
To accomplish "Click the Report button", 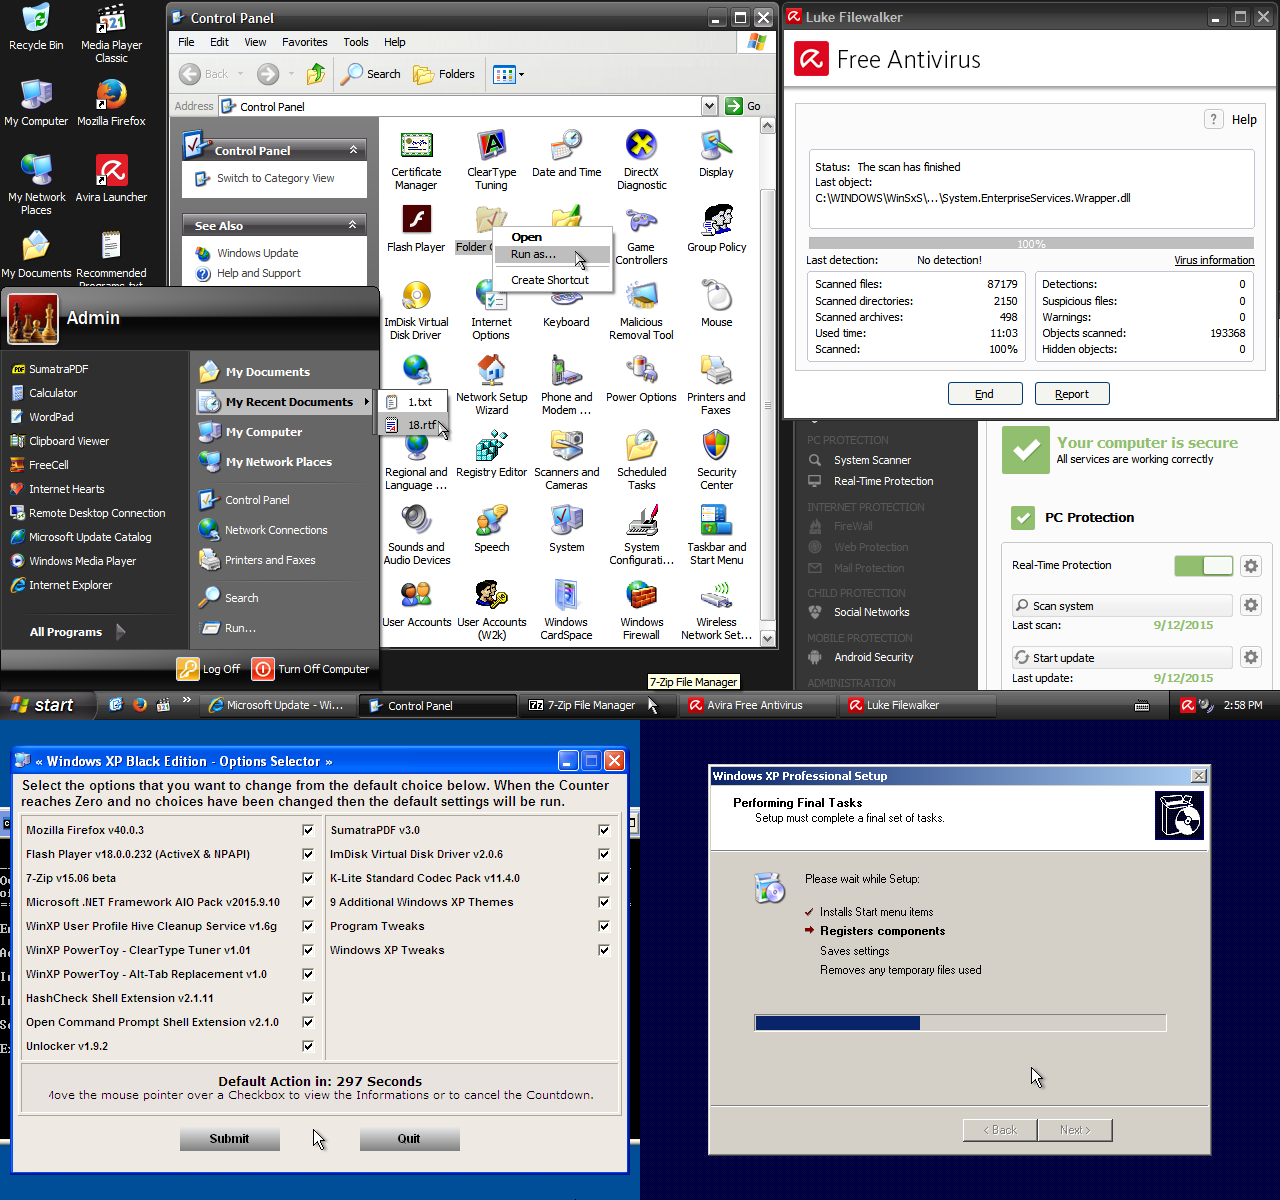I will (x=1072, y=394).
